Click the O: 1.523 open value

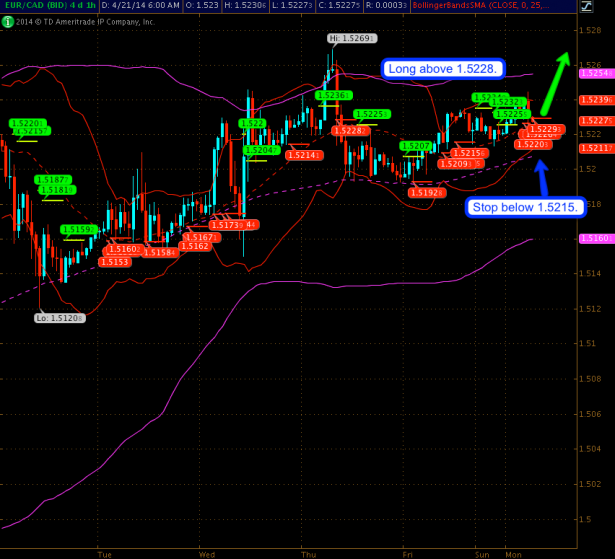click(x=202, y=5)
